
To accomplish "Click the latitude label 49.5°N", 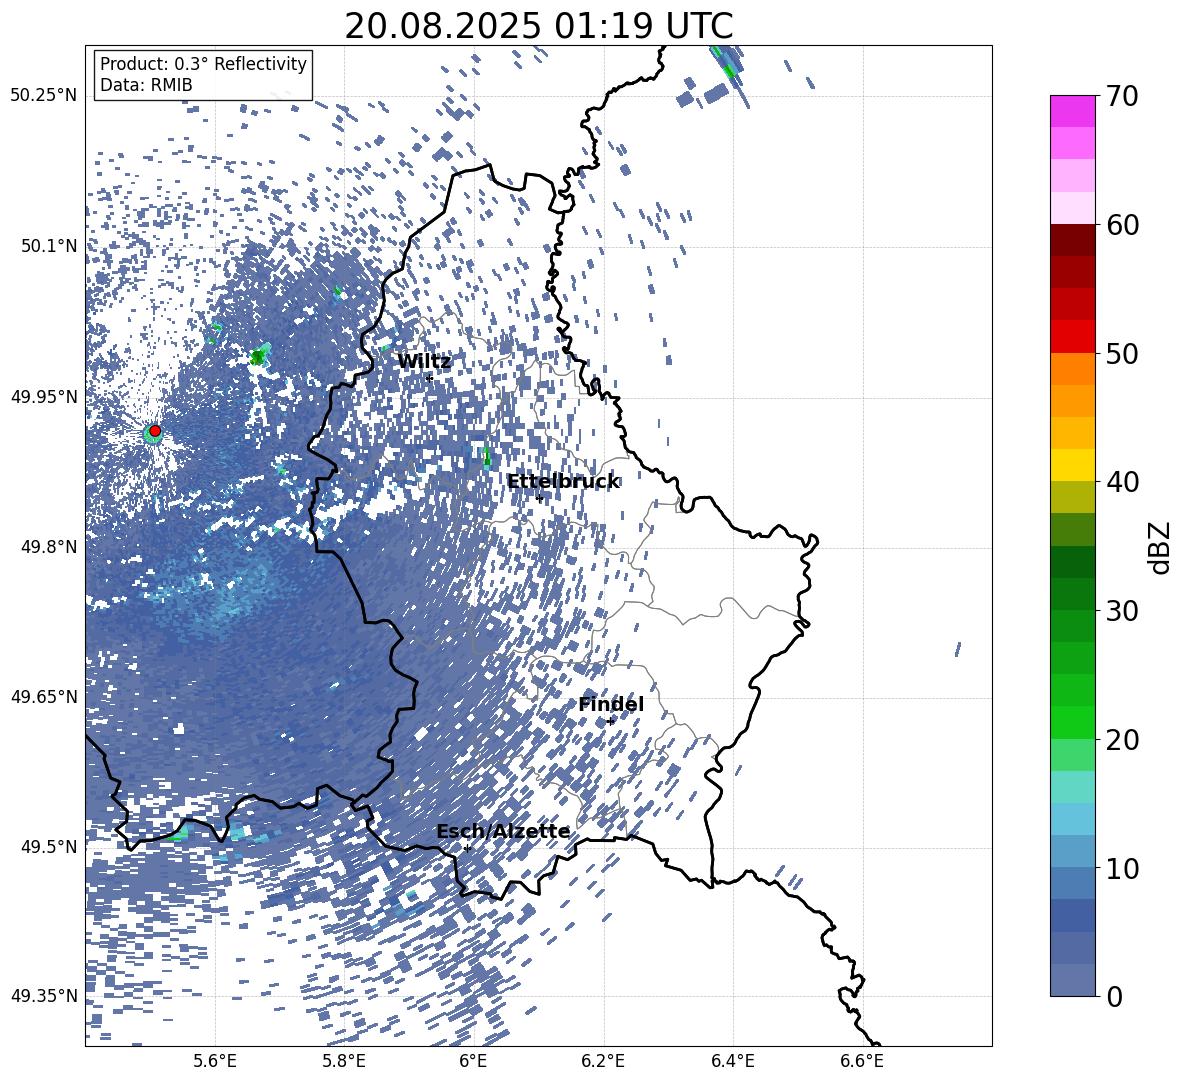I will 48,846.
